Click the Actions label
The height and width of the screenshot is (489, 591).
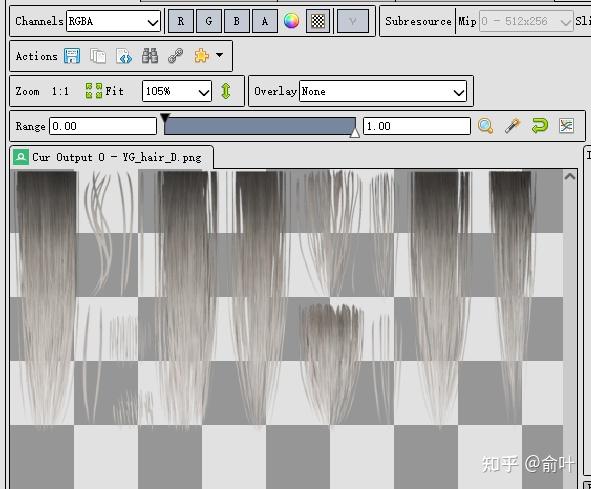tap(37, 56)
